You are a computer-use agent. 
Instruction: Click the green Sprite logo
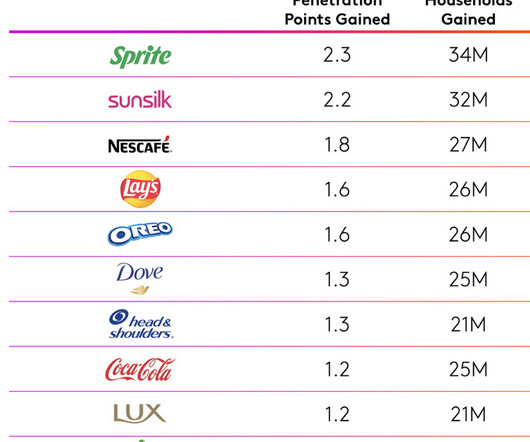140,56
